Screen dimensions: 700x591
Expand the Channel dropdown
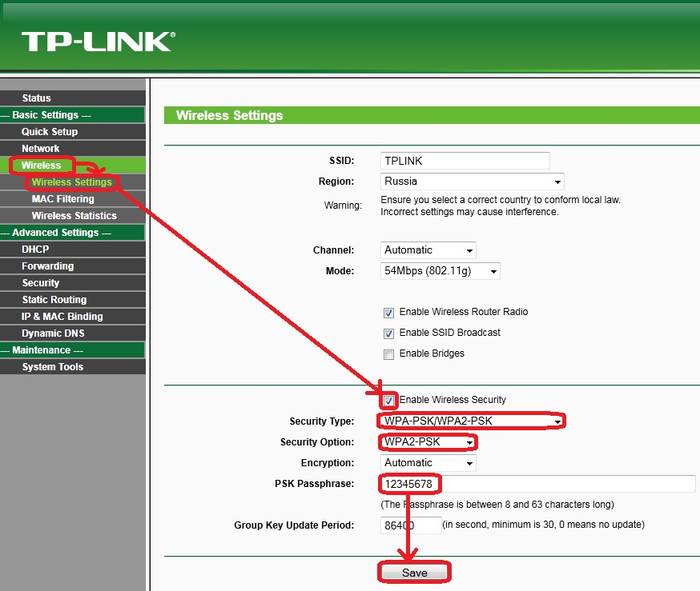coord(428,250)
